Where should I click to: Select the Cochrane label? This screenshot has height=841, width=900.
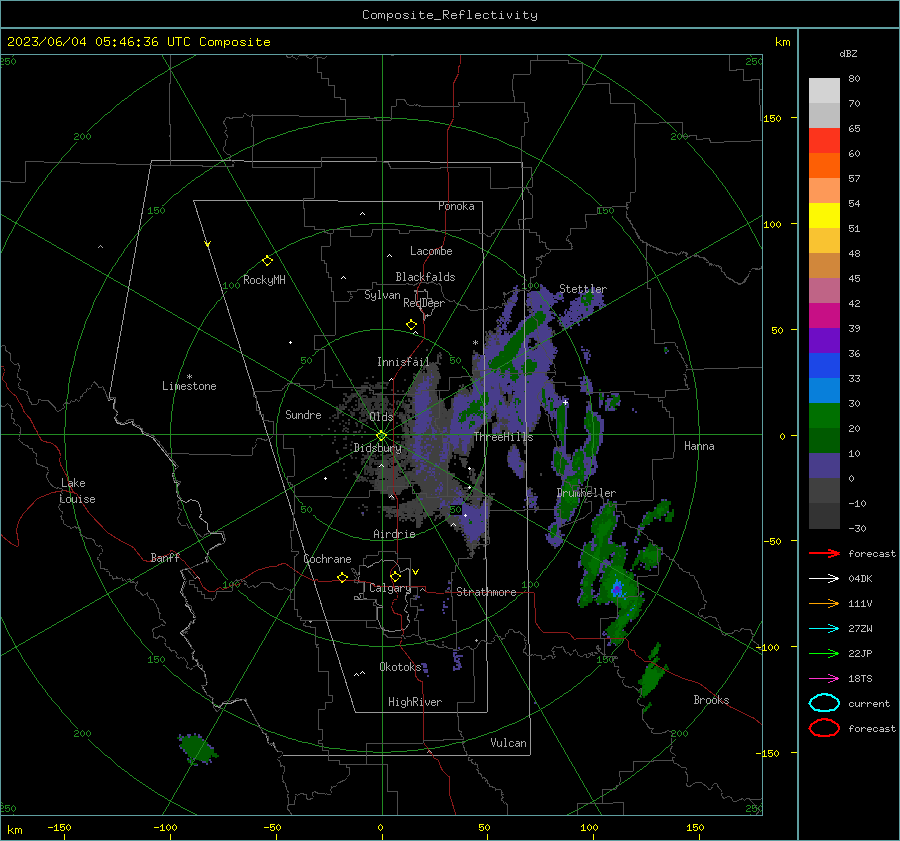tap(327, 559)
